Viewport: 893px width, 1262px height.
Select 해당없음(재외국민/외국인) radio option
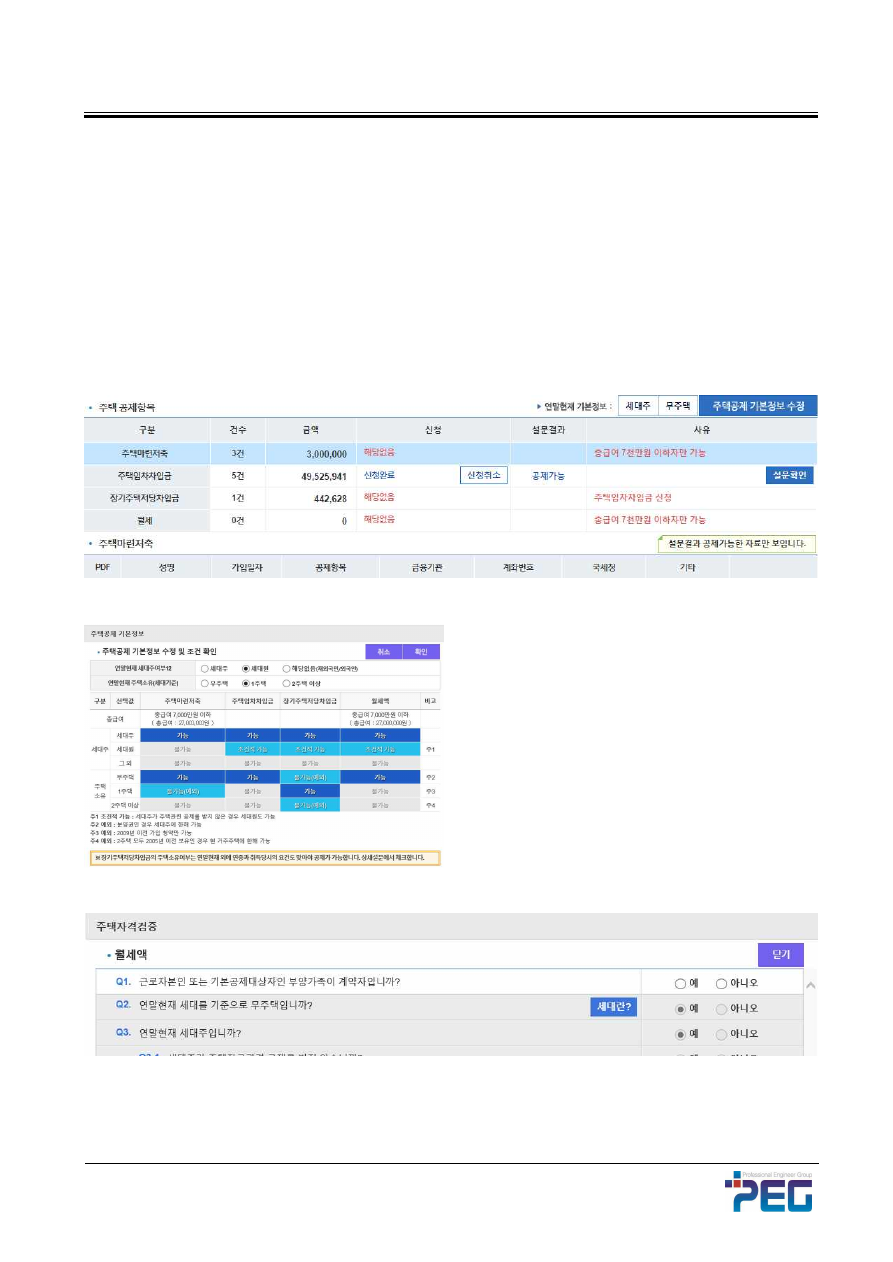point(287,668)
